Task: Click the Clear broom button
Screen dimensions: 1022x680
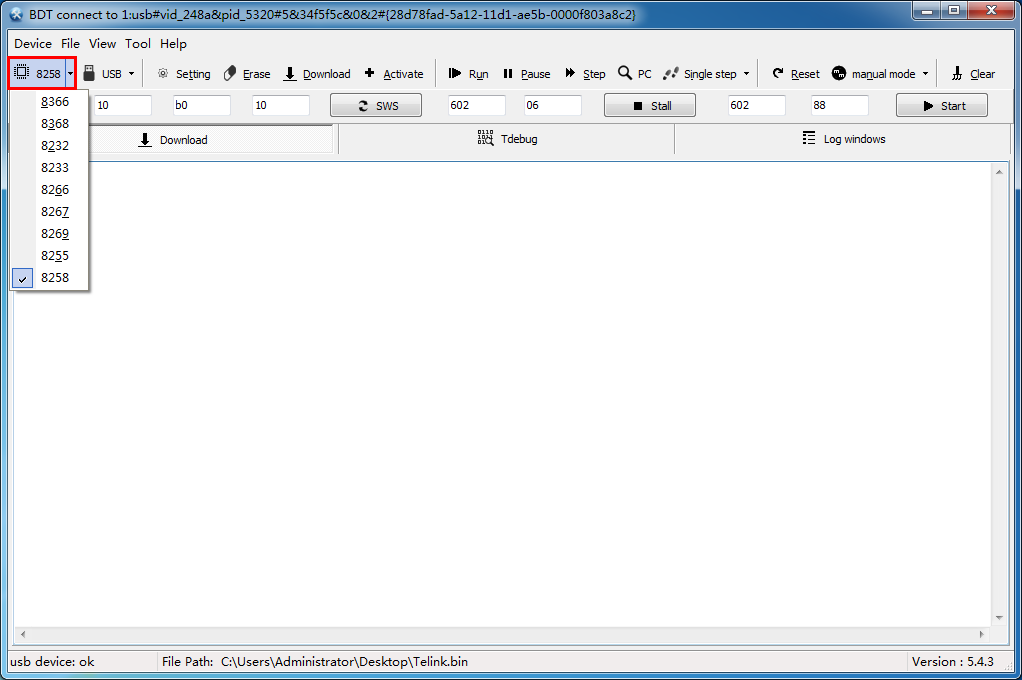Action: pyautogui.click(x=972, y=74)
